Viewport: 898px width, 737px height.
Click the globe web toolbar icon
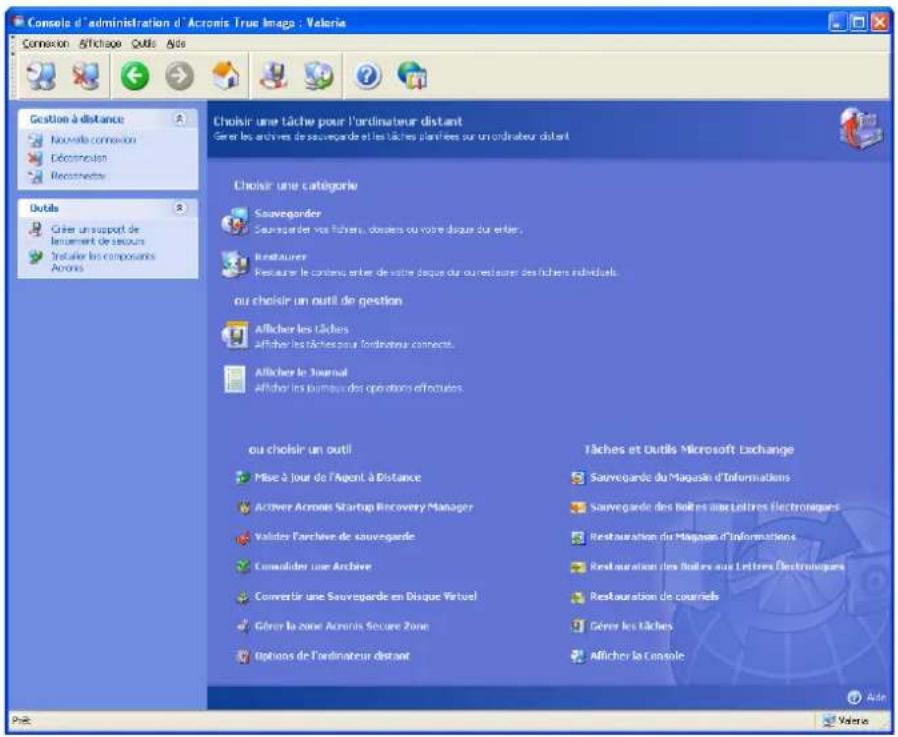pos(412,76)
